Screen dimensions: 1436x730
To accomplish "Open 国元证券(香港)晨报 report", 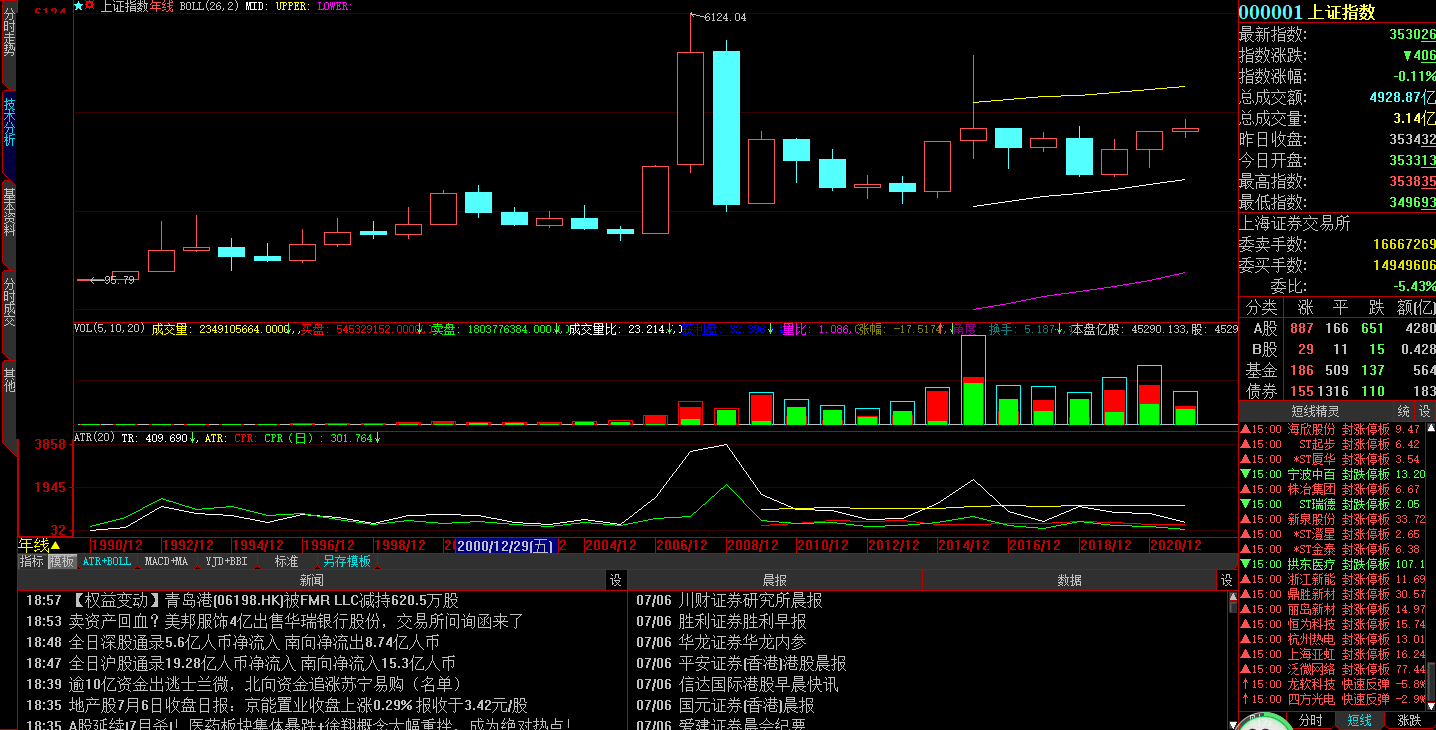I will [725, 706].
